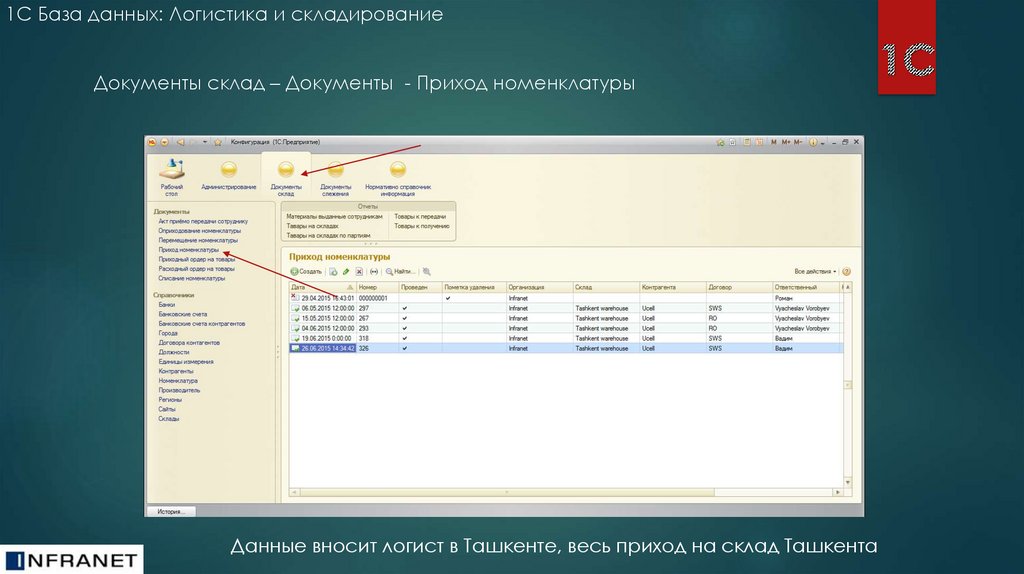The height and width of the screenshot is (574, 1024).
Task: Click the Создать button
Action: (x=306, y=271)
